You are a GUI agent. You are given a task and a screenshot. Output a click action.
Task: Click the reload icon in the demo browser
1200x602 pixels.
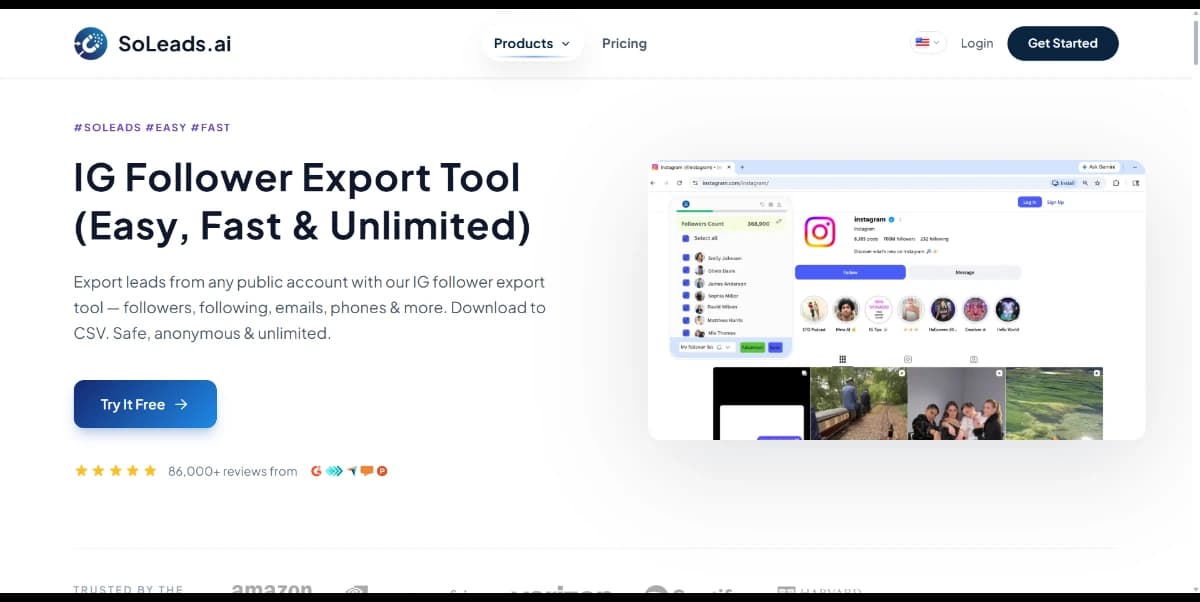pos(679,183)
